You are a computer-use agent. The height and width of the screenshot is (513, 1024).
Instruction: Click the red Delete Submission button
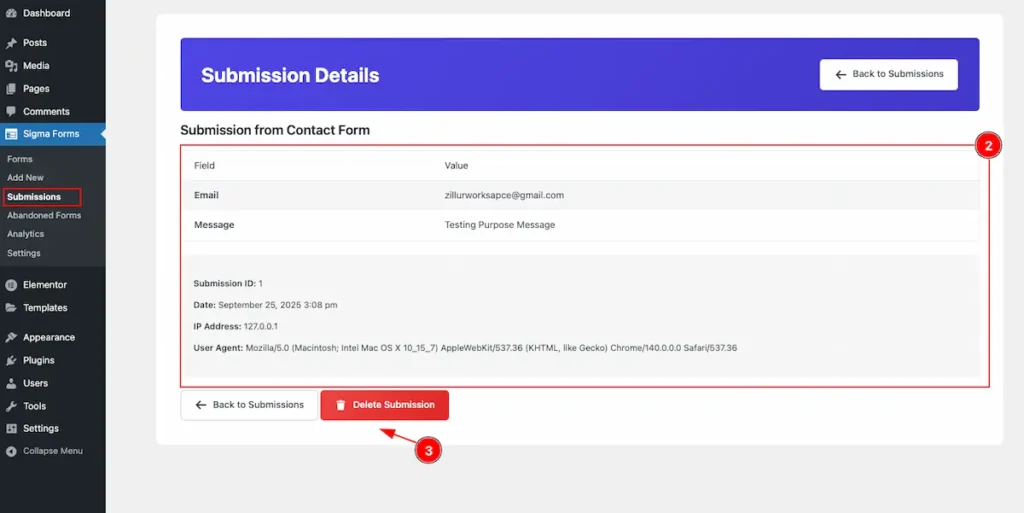pos(385,405)
